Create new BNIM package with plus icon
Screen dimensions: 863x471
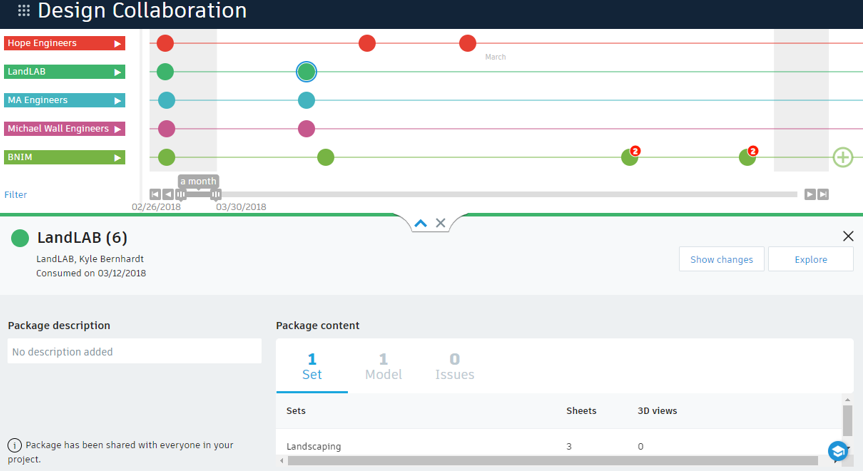843,157
